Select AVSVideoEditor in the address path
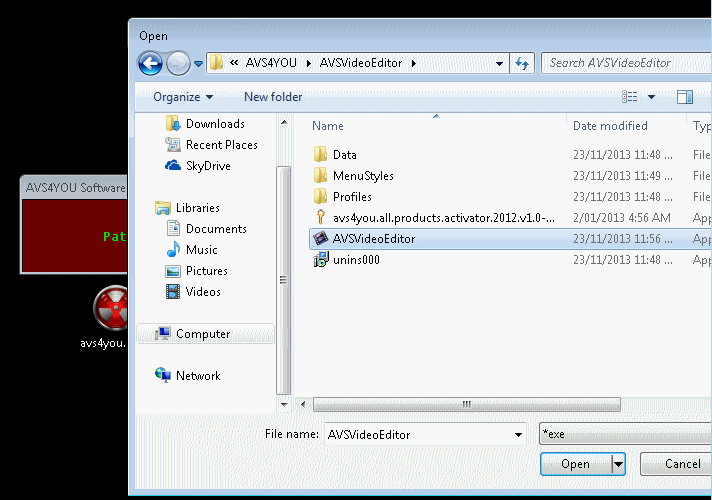Screen dimensions: 712x500 coord(361,63)
